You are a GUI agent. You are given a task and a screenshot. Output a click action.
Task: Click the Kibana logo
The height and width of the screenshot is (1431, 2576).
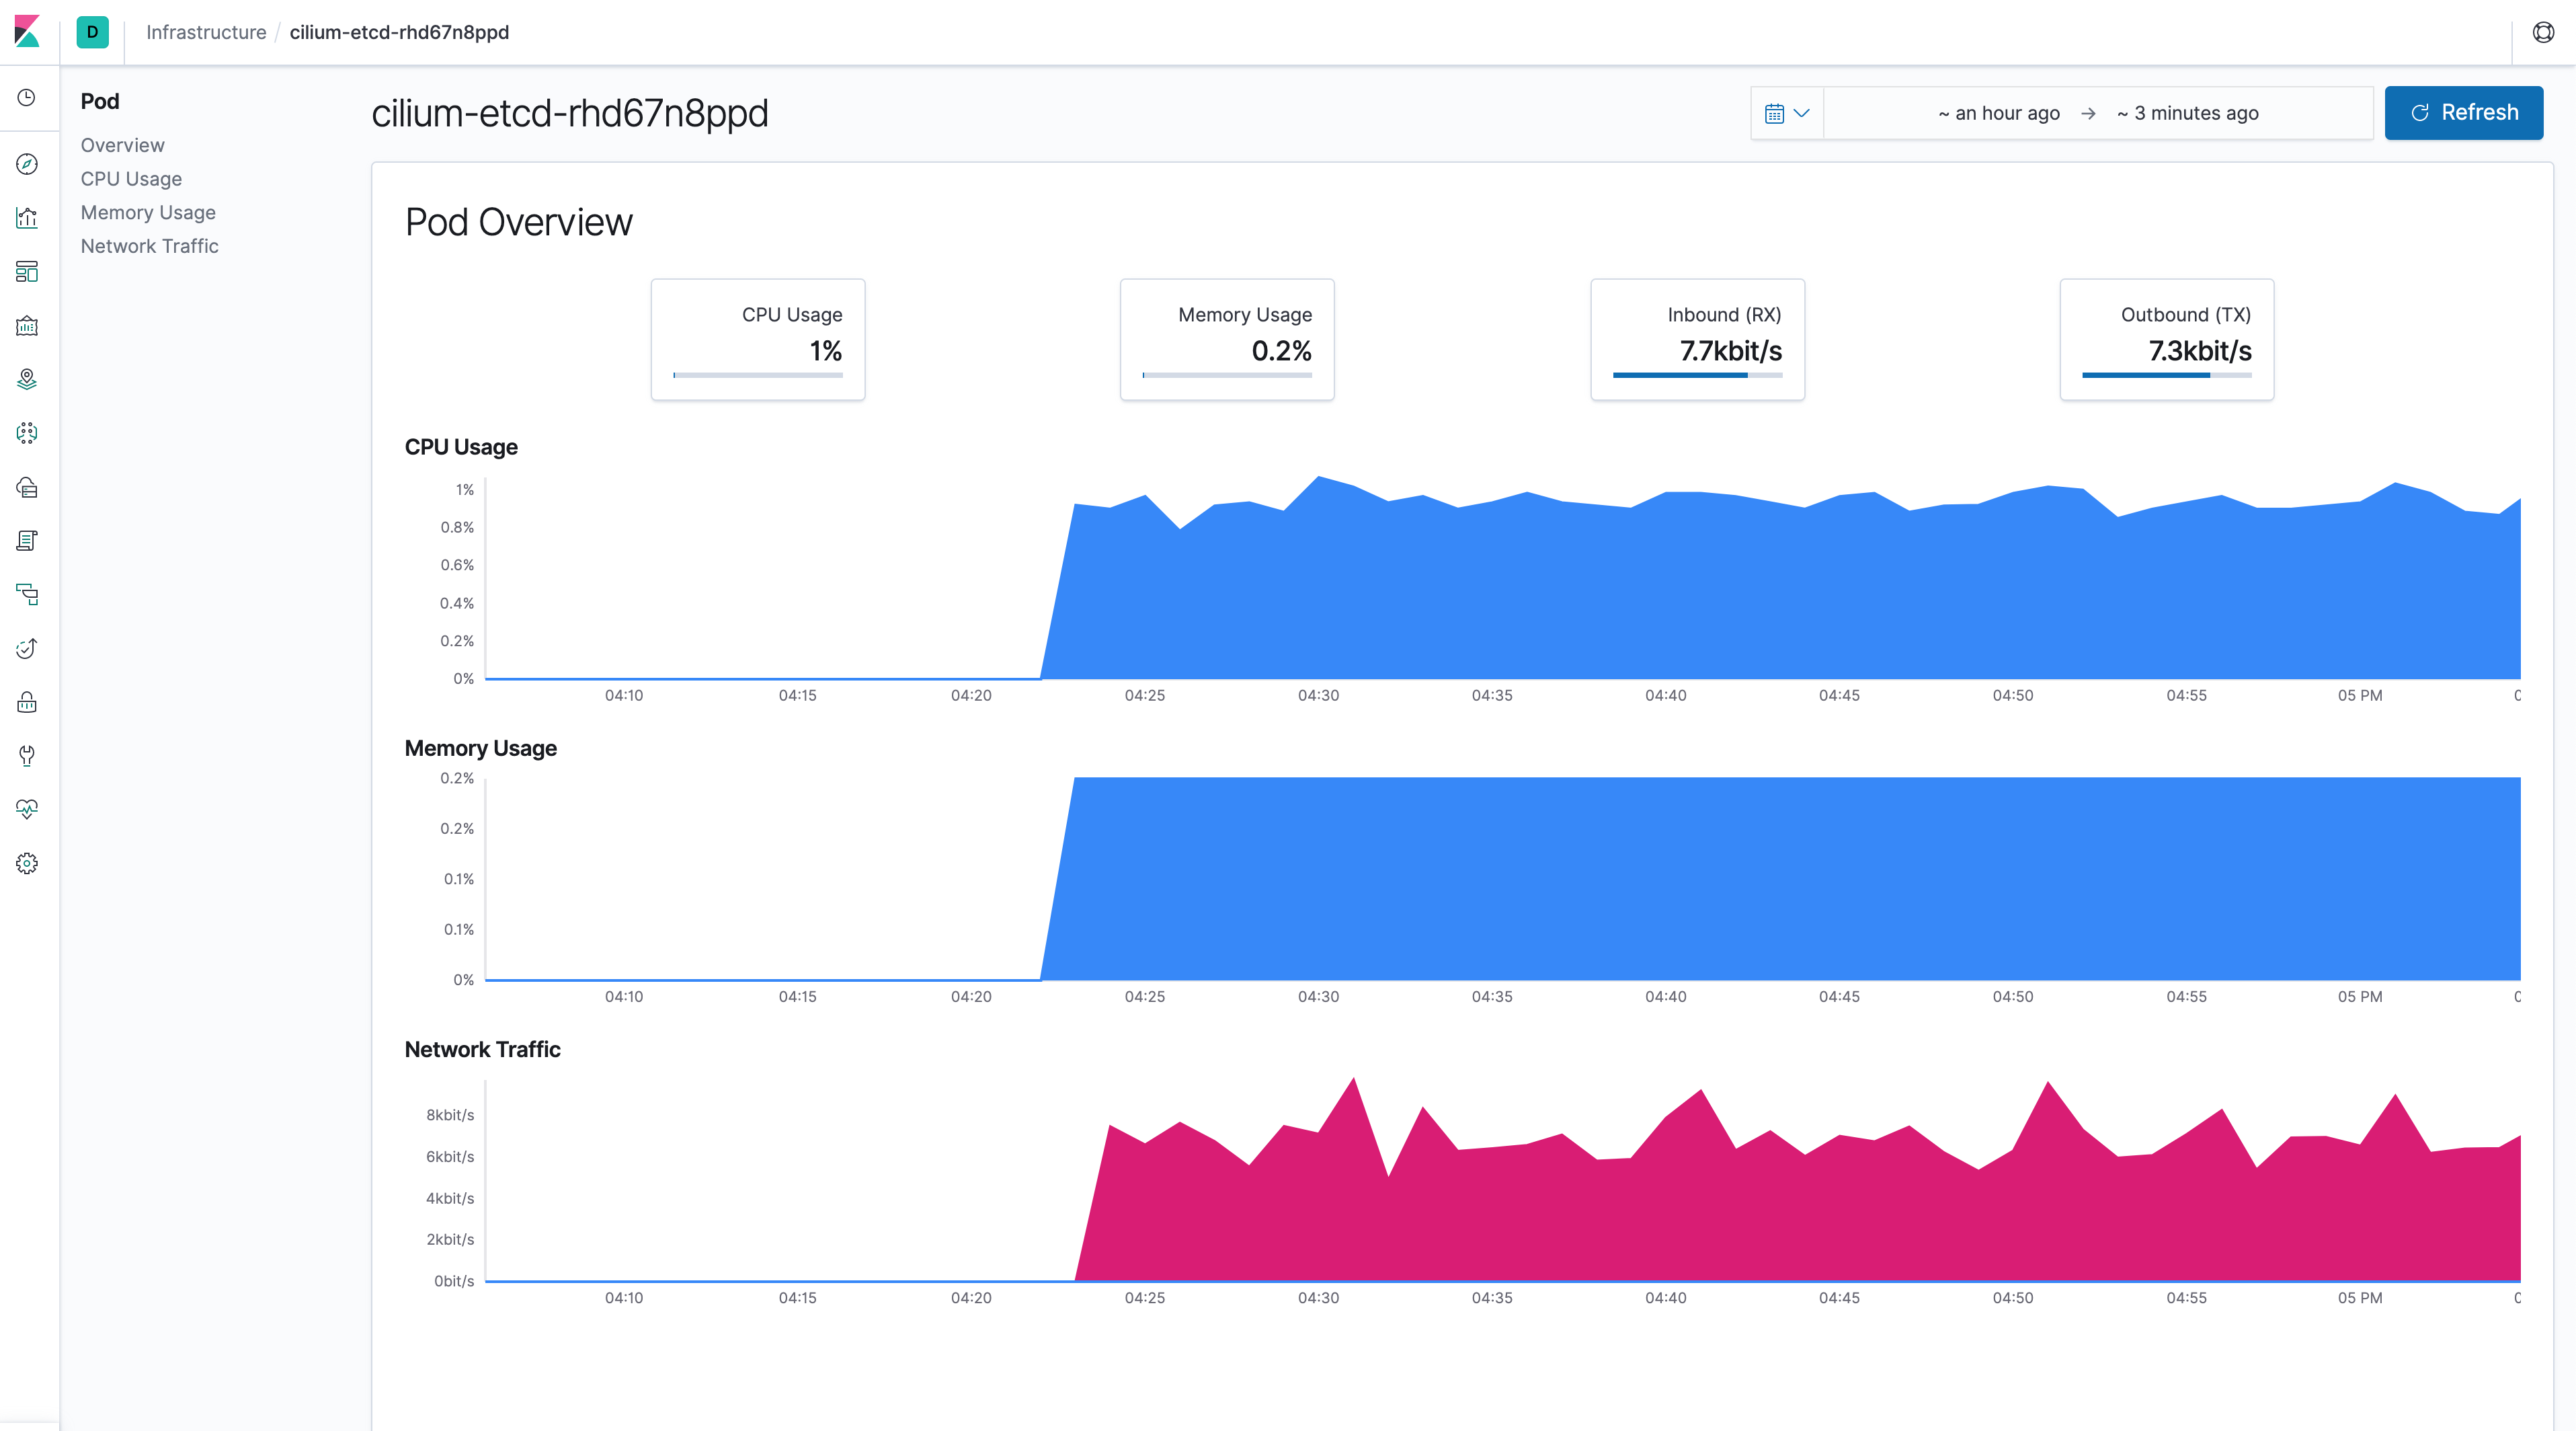[x=28, y=32]
